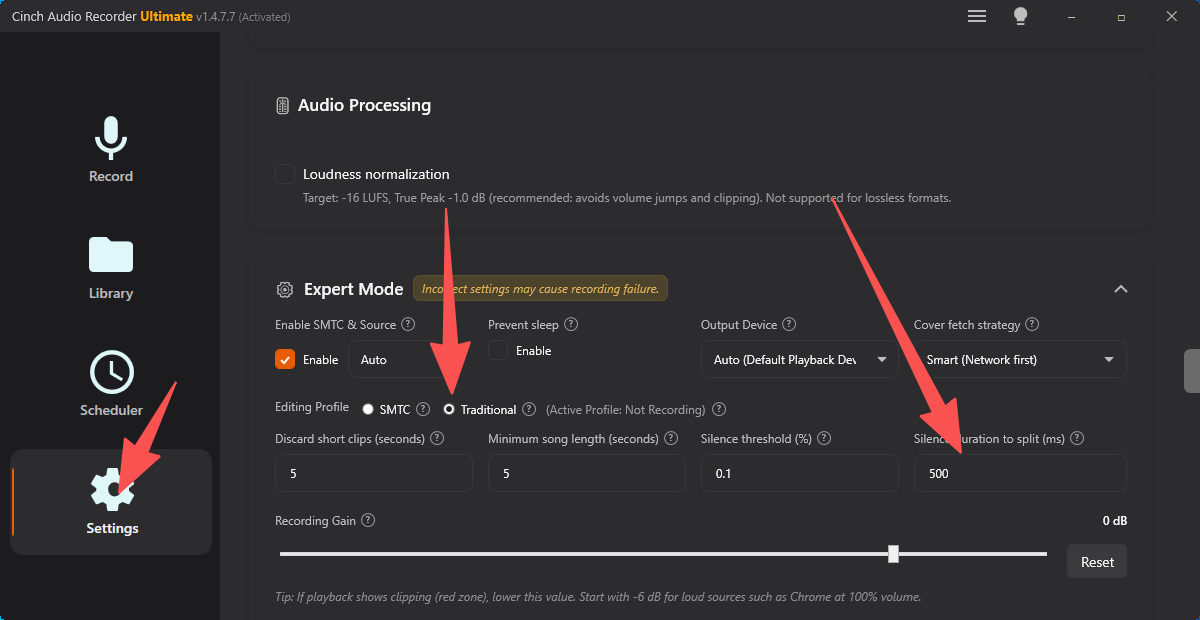The height and width of the screenshot is (620, 1200).
Task: Click help icon next to SMTC radio
Action: click(x=423, y=409)
